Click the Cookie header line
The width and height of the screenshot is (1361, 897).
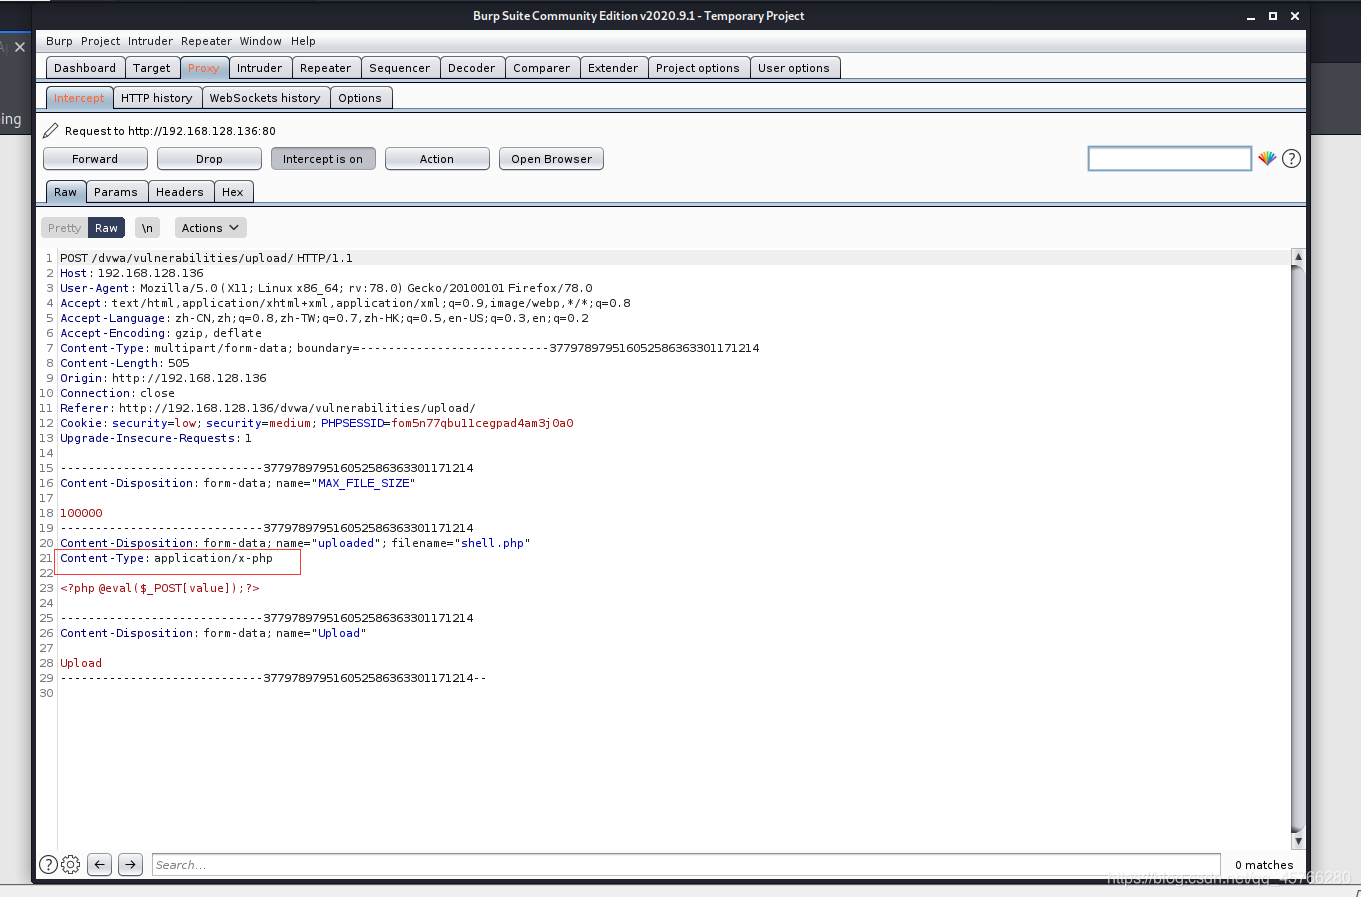(317, 423)
